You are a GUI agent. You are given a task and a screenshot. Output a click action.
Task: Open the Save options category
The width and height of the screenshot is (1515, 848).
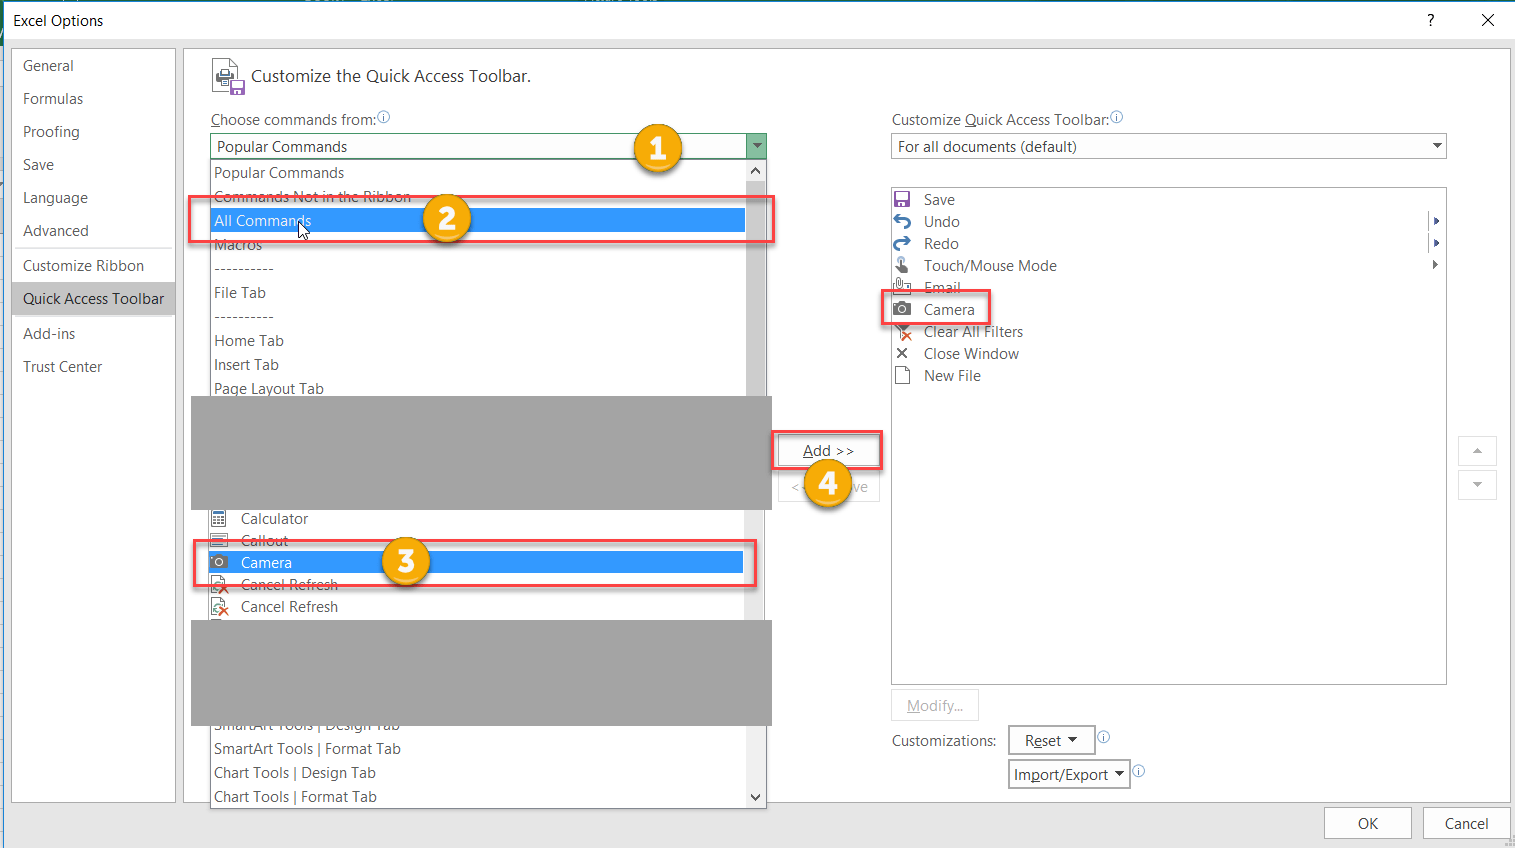coord(93,165)
